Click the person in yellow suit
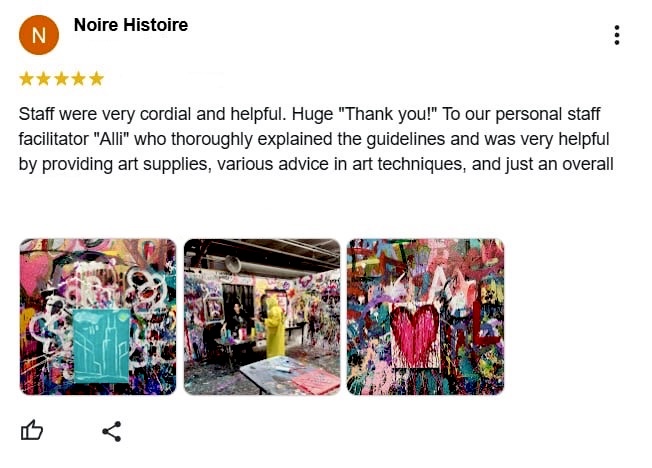Viewport: 652px width, 468px height. [275, 329]
